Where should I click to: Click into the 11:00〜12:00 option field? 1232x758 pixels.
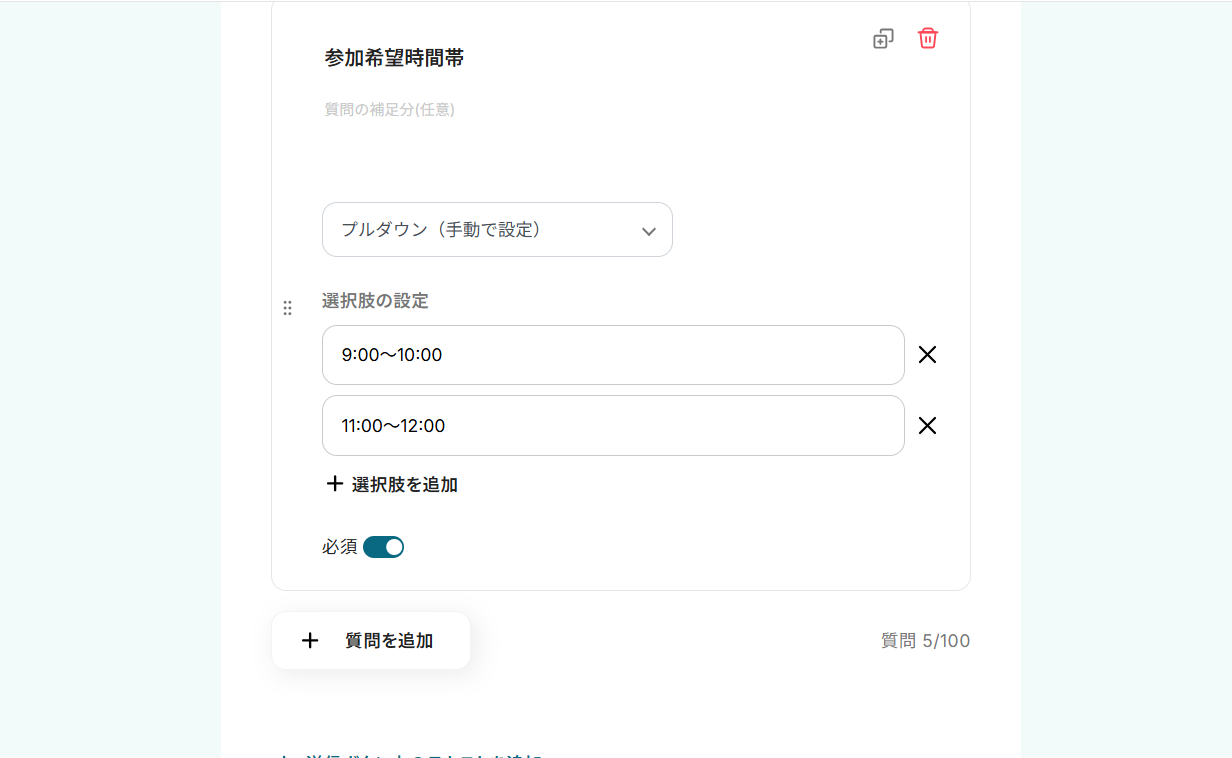click(612, 426)
